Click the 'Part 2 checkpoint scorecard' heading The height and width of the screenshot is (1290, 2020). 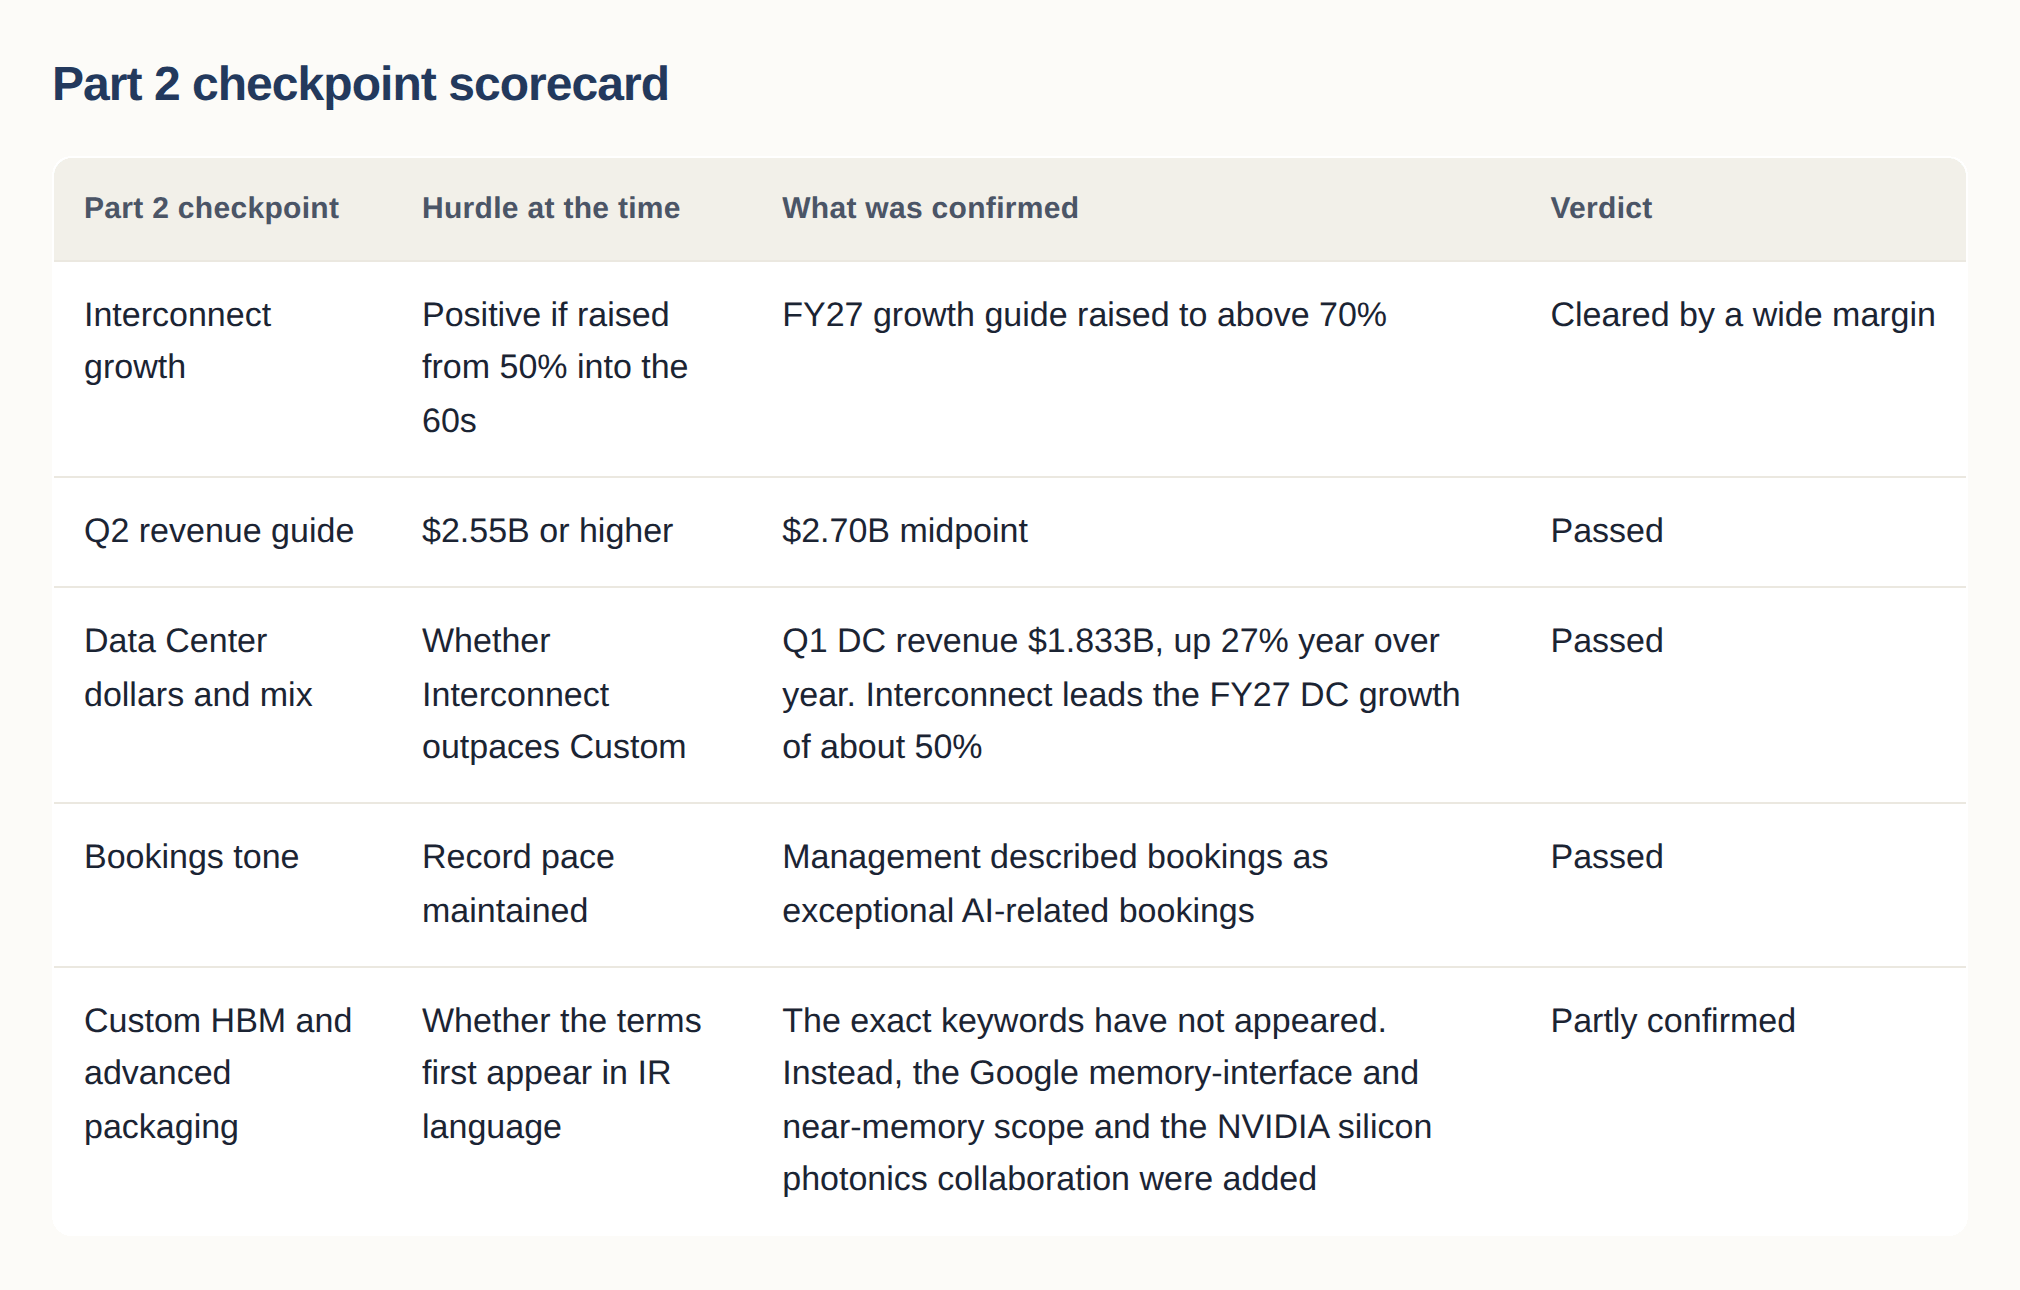360,84
